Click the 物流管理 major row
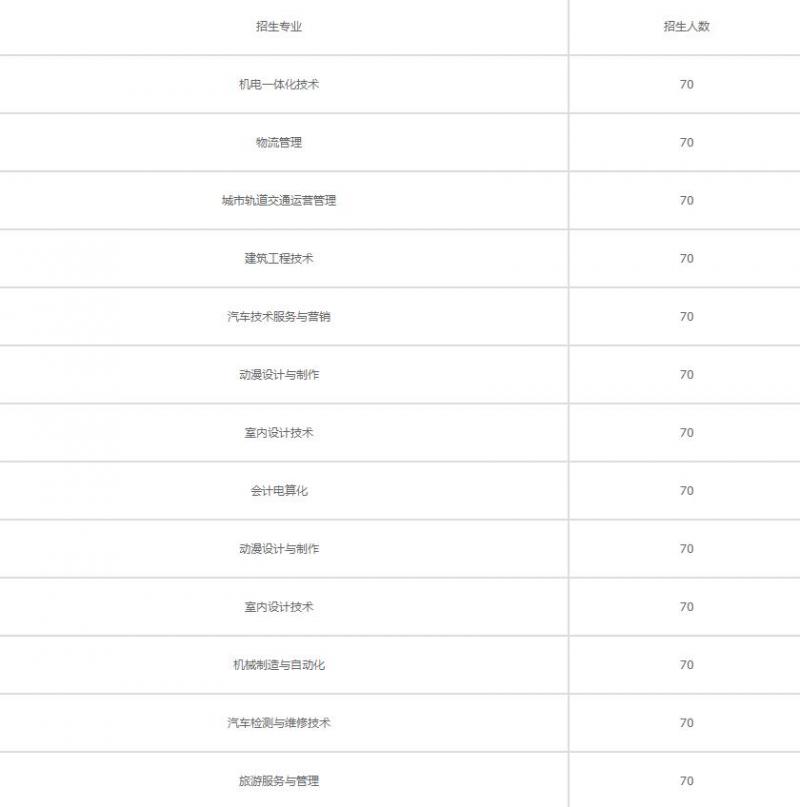This screenshot has height=807, width=800. tap(279, 143)
